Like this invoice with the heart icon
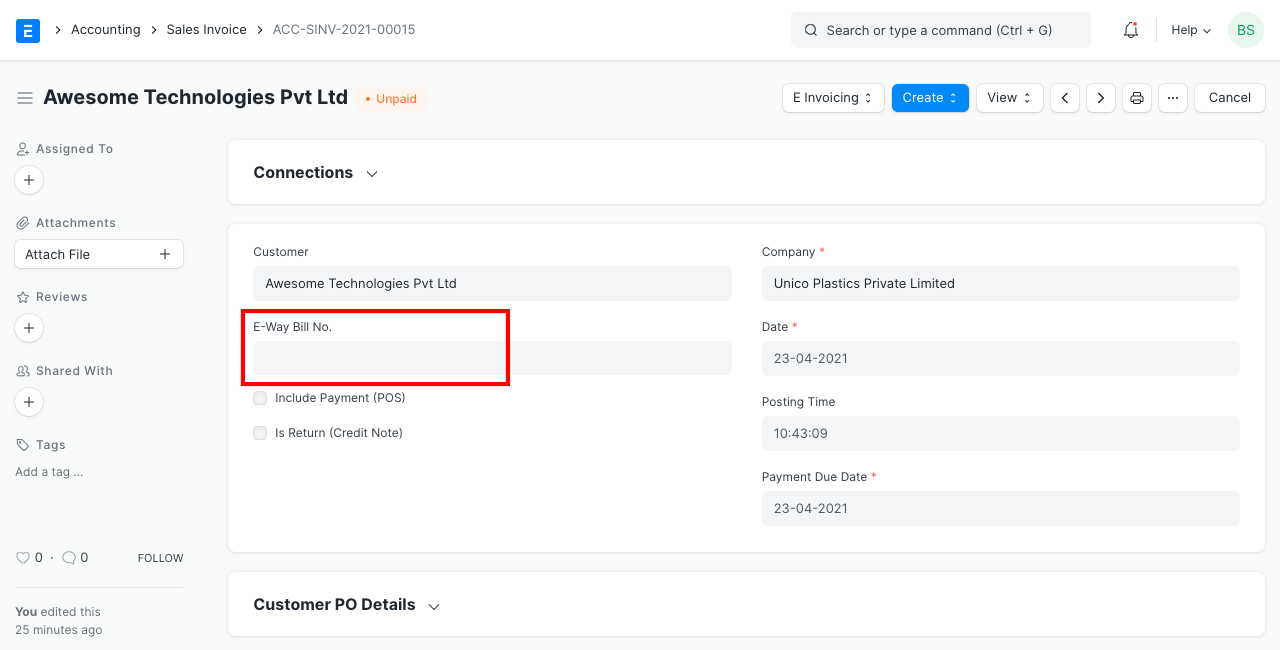Screen dimensions: 1280x650 coord(23,557)
